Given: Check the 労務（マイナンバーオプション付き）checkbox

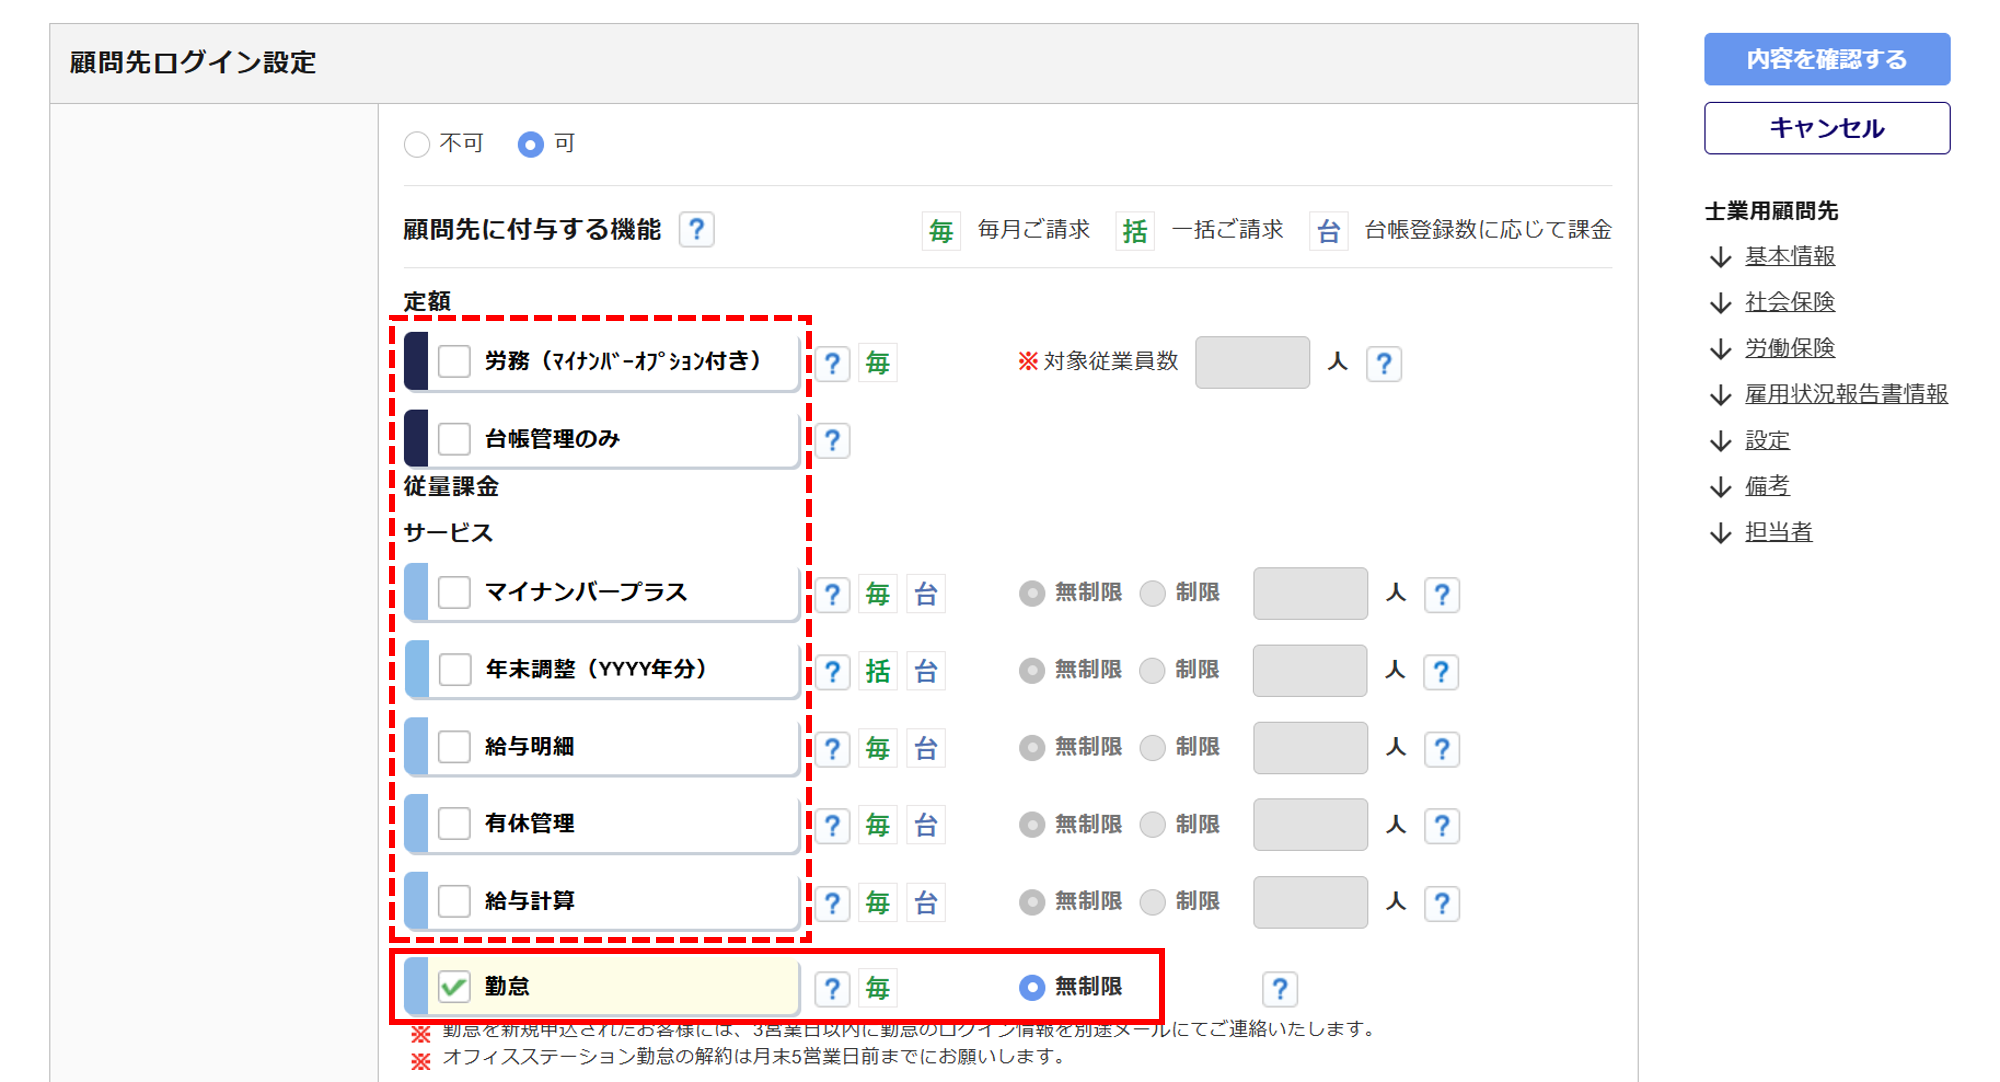Looking at the screenshot, I should point(454,361).
